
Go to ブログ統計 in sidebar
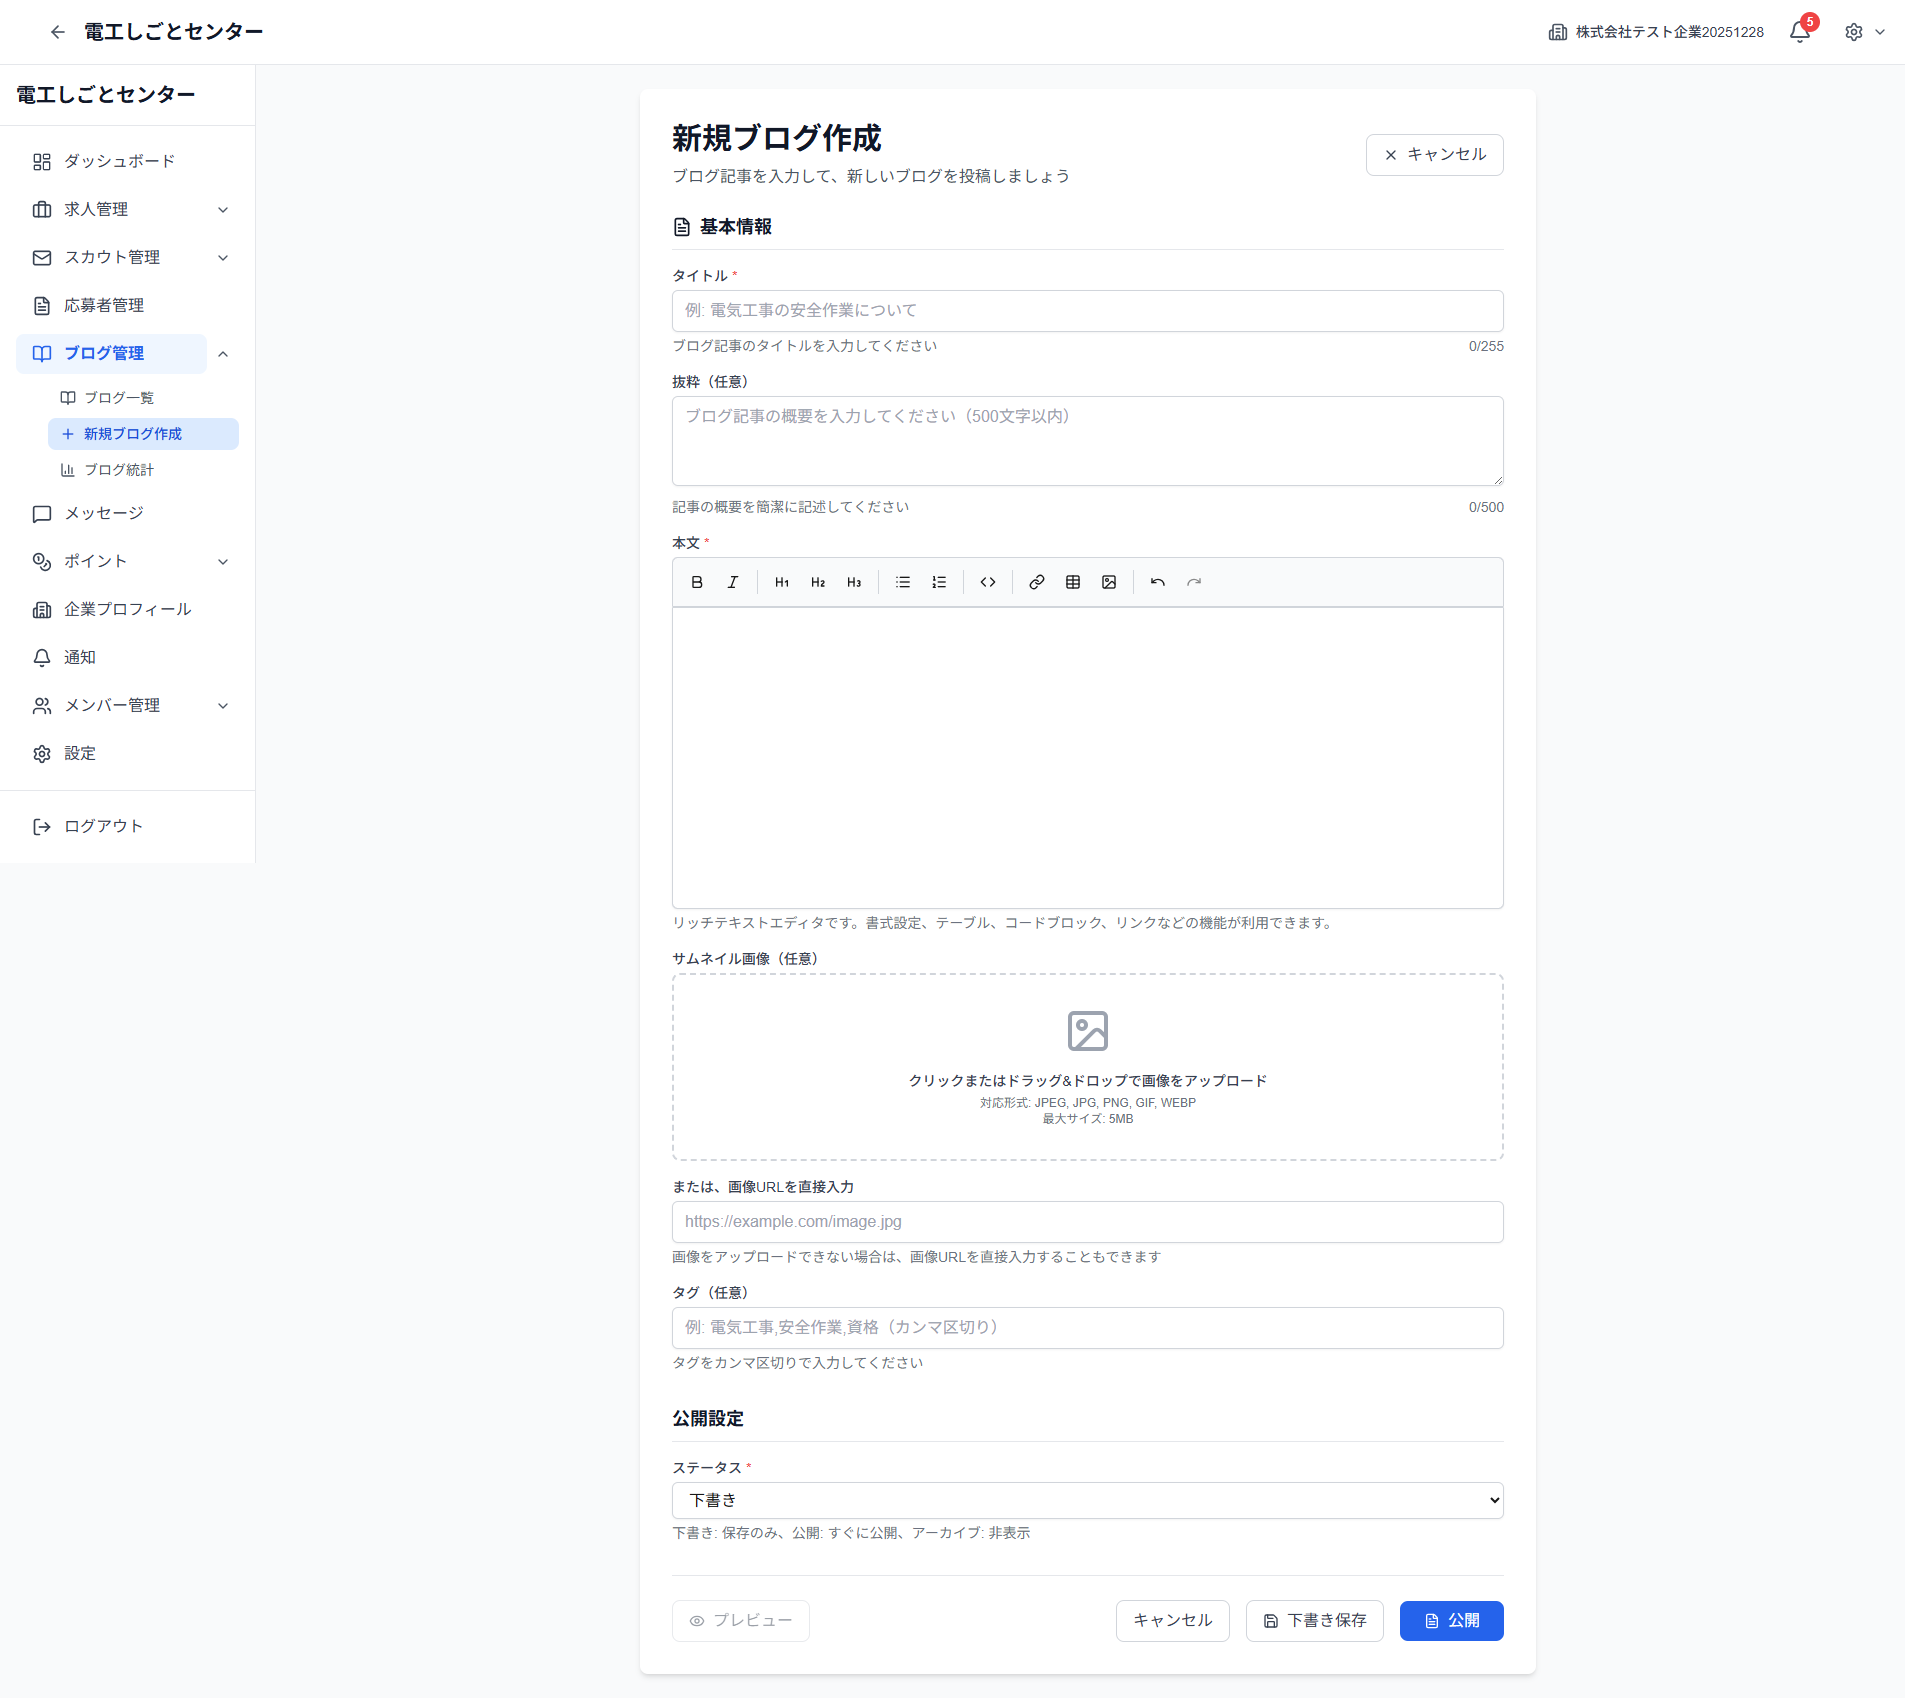pos(119,470)
